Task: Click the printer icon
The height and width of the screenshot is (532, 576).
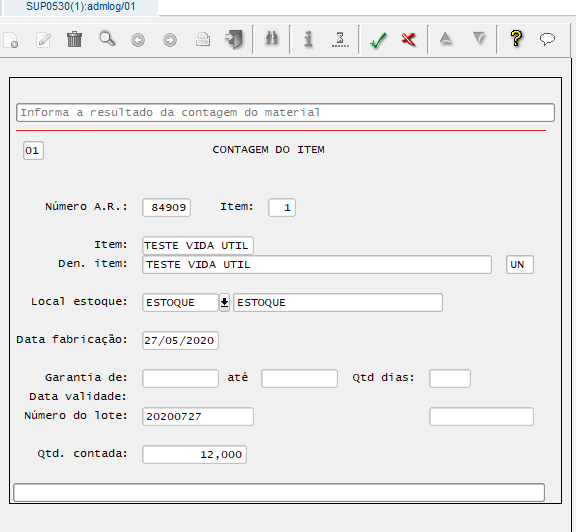Action: [x=202, y=39]
